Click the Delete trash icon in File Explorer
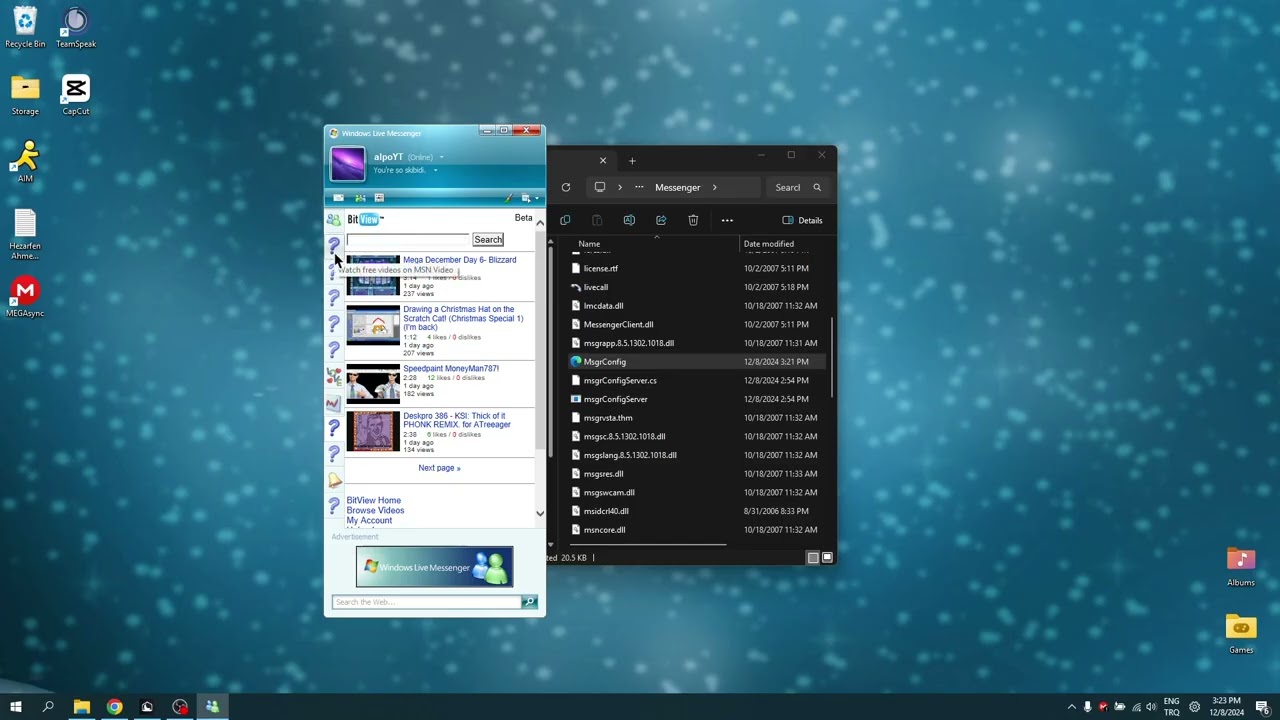 (x=693, y=220)
